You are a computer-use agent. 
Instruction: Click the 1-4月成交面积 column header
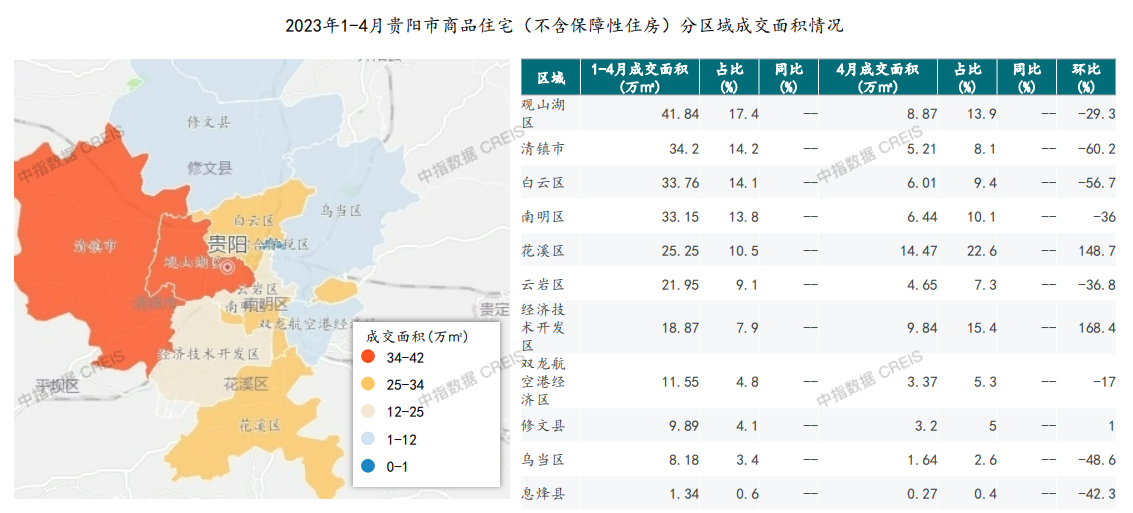tap(639, 78)
